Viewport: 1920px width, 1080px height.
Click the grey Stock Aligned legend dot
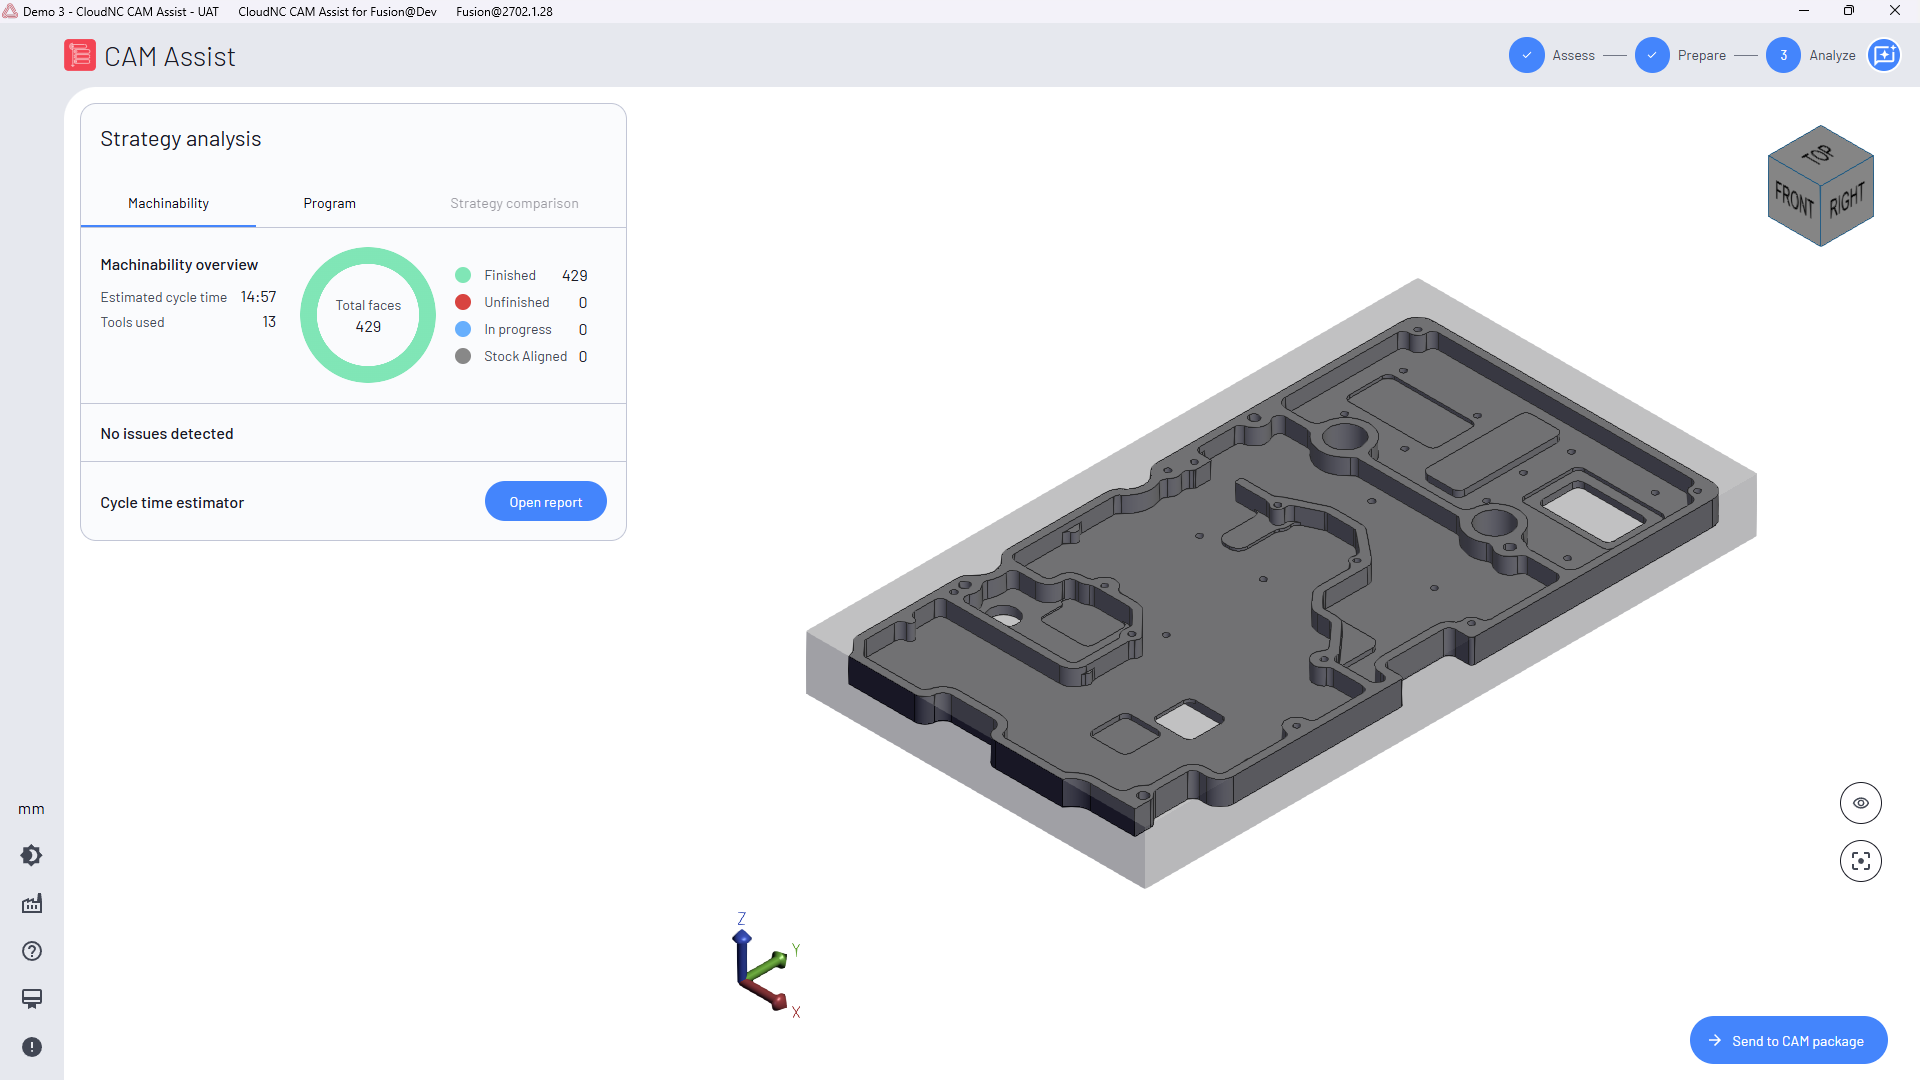tap(463, 356)
